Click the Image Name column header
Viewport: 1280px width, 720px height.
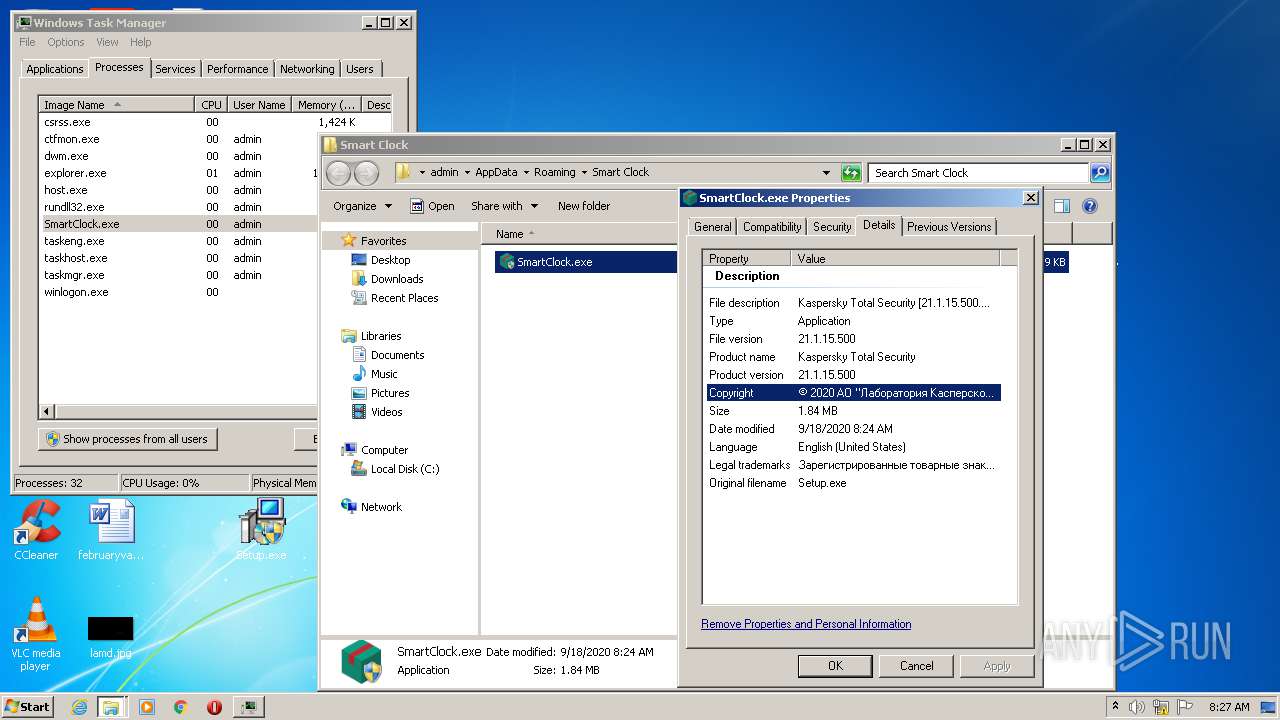click(x=117, y=105)
